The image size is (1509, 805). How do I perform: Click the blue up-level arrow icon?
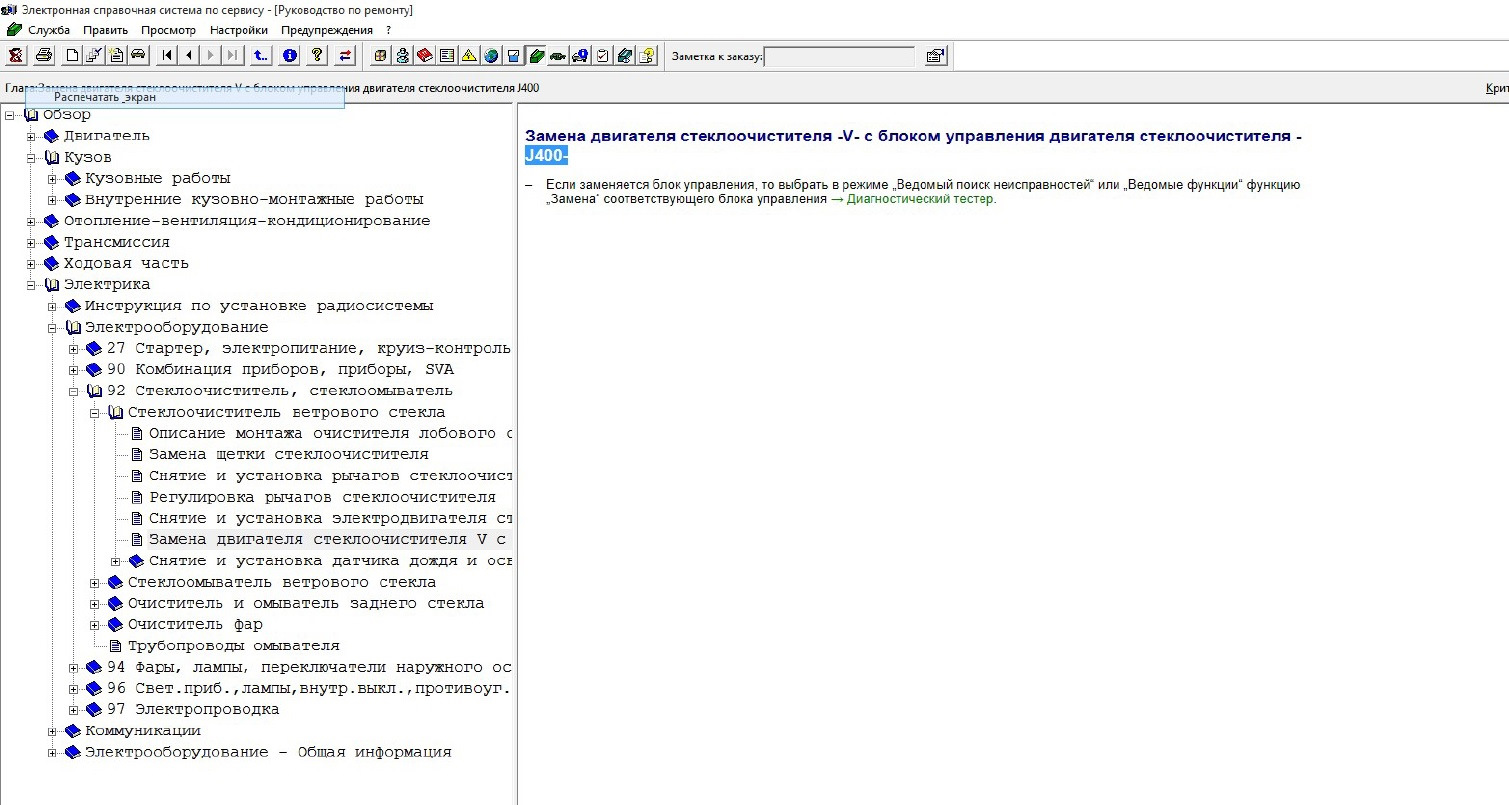(x=260, y=56)
